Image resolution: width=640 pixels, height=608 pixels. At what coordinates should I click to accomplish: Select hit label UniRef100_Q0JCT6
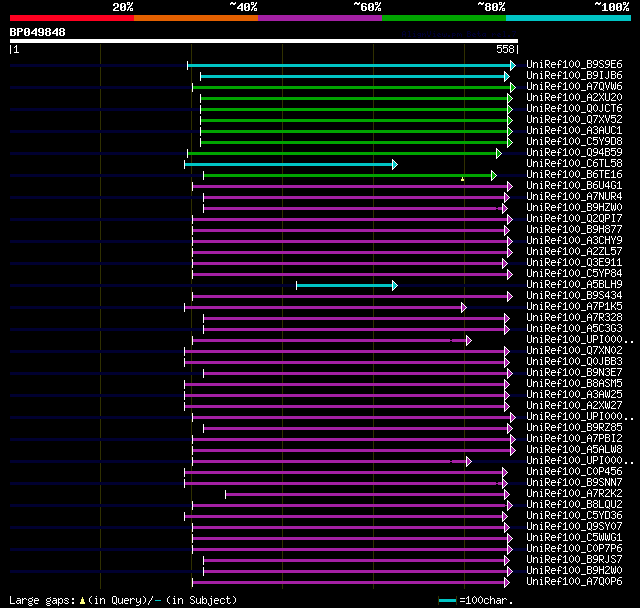574,109
